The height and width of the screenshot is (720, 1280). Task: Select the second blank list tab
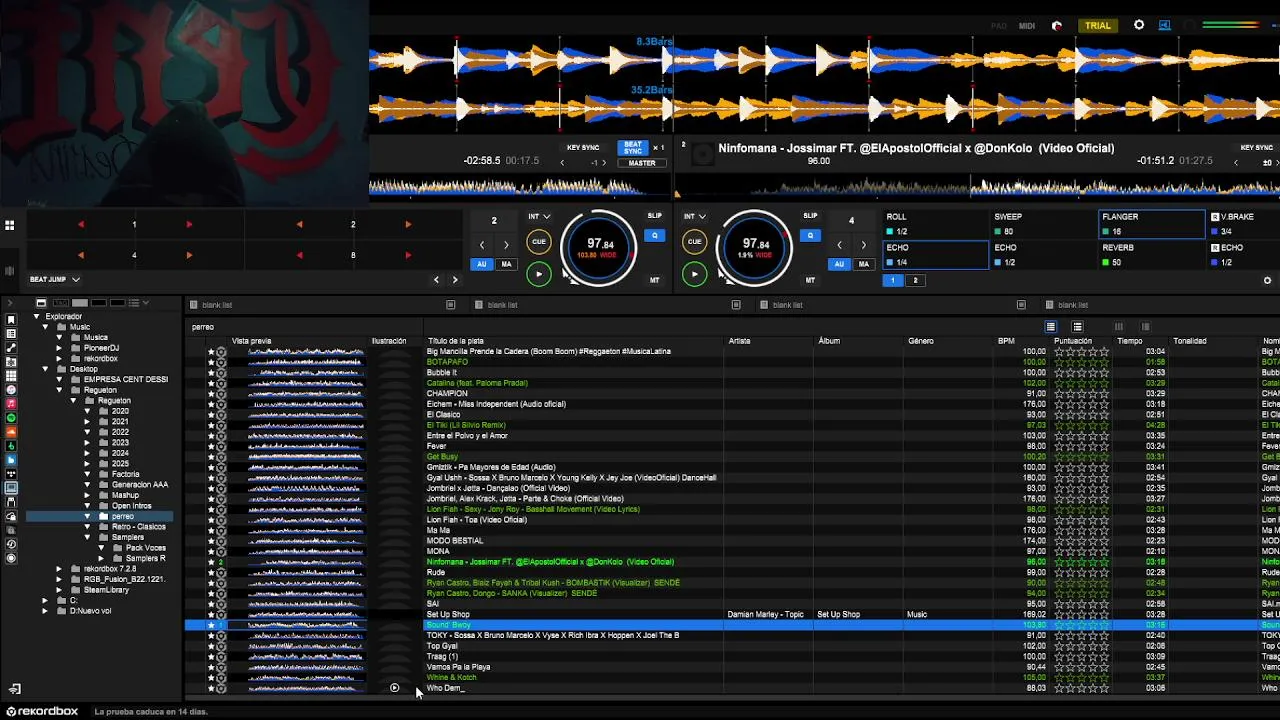(x=610, y=305)
